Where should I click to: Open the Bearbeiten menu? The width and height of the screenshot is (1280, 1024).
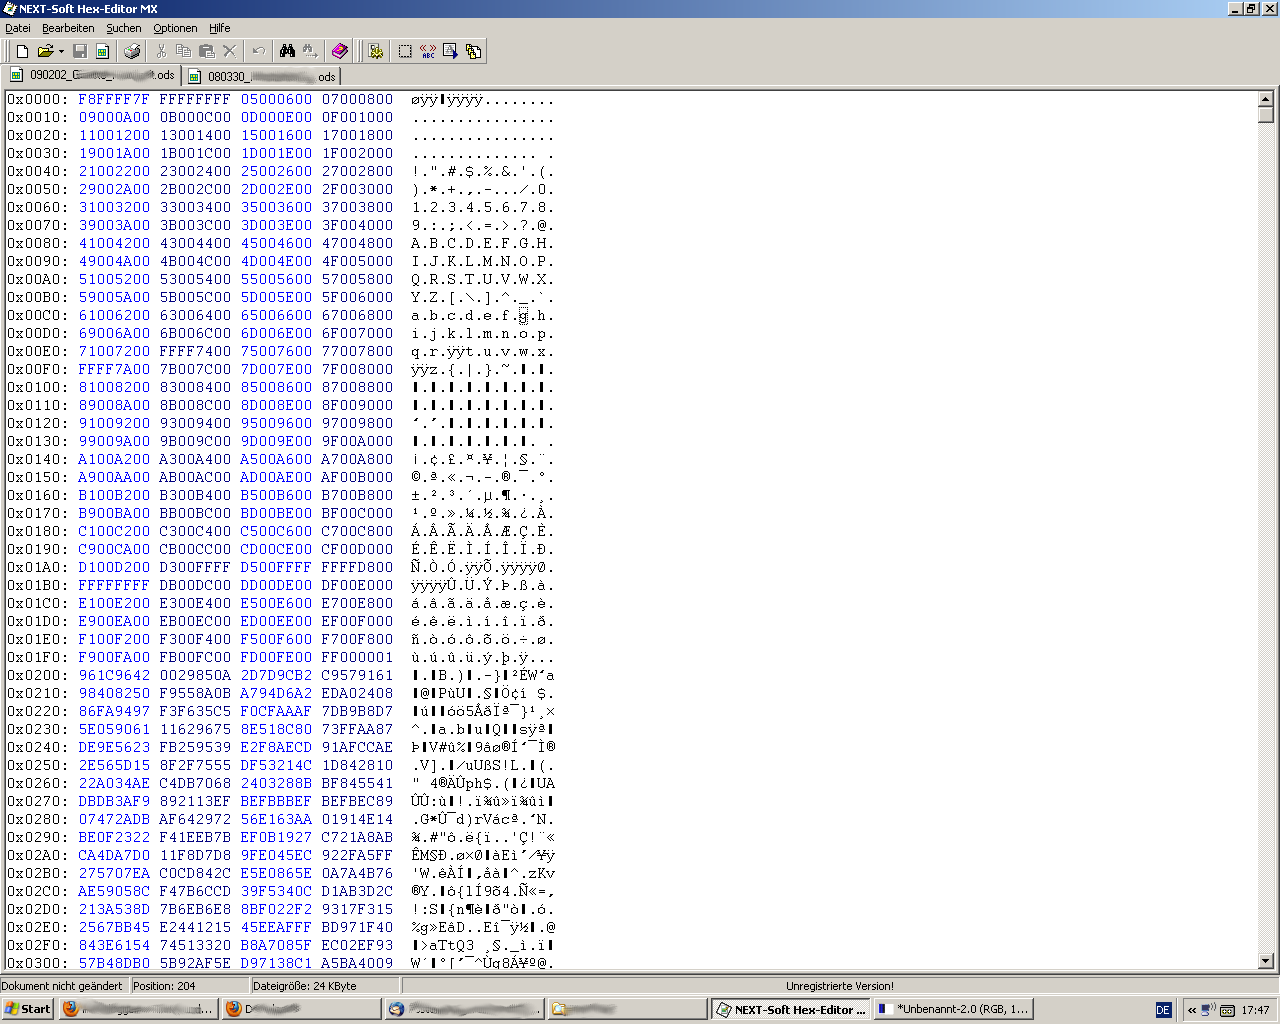click(x=68, y=28)
